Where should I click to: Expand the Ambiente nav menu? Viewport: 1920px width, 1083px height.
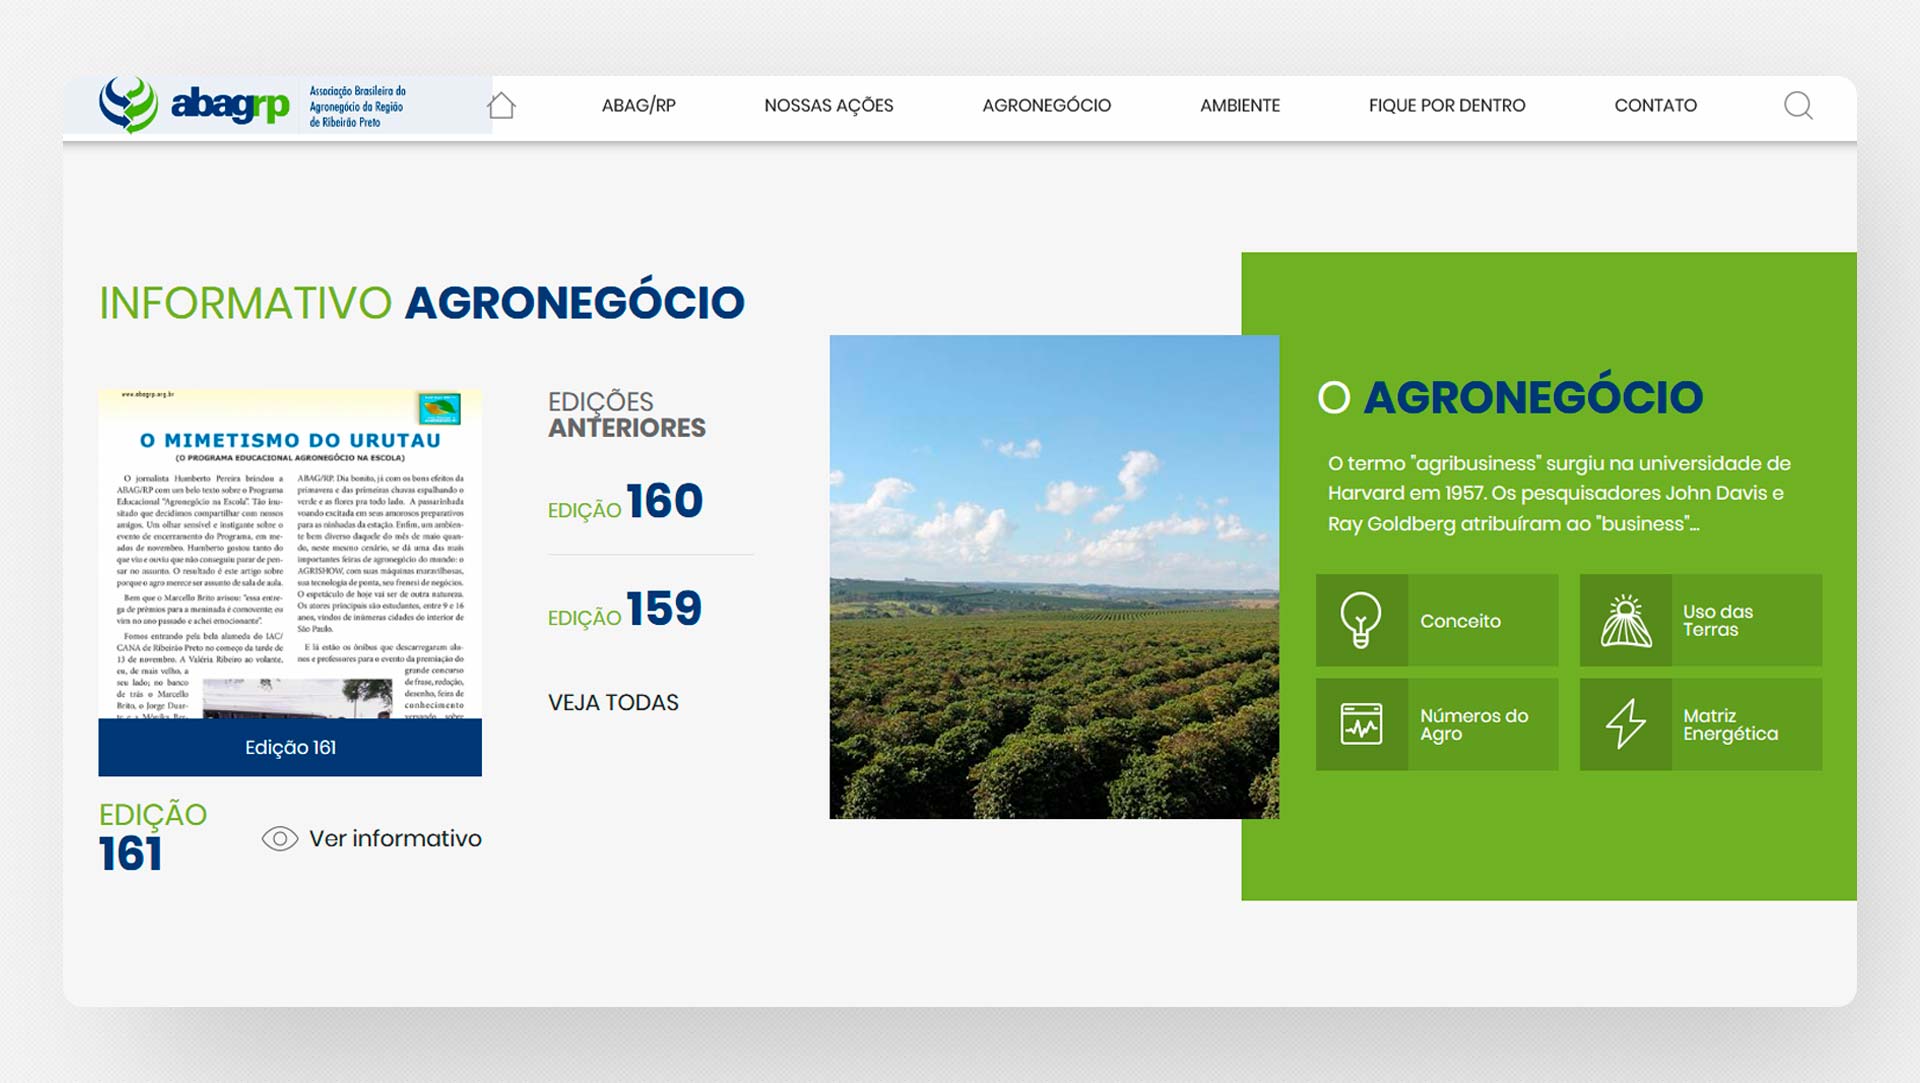[1239, 105]
